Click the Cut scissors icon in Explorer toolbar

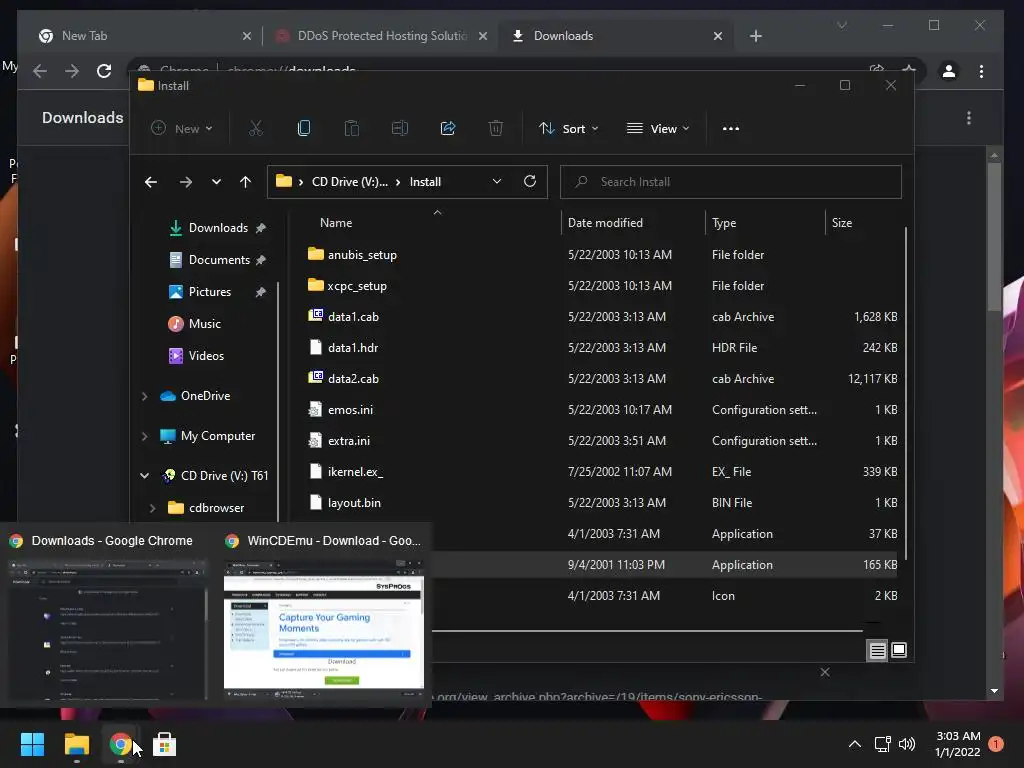255,129
